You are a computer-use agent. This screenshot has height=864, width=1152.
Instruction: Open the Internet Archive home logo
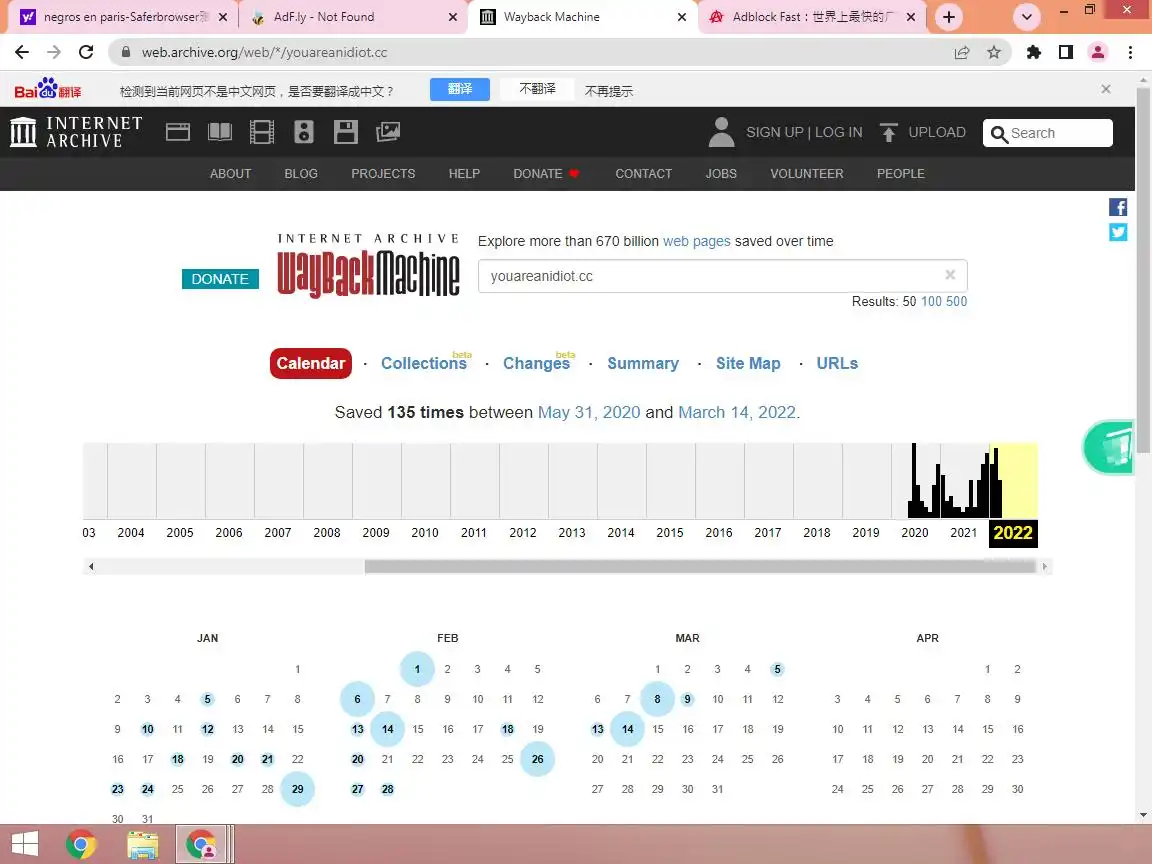click(x=76, y=132)
